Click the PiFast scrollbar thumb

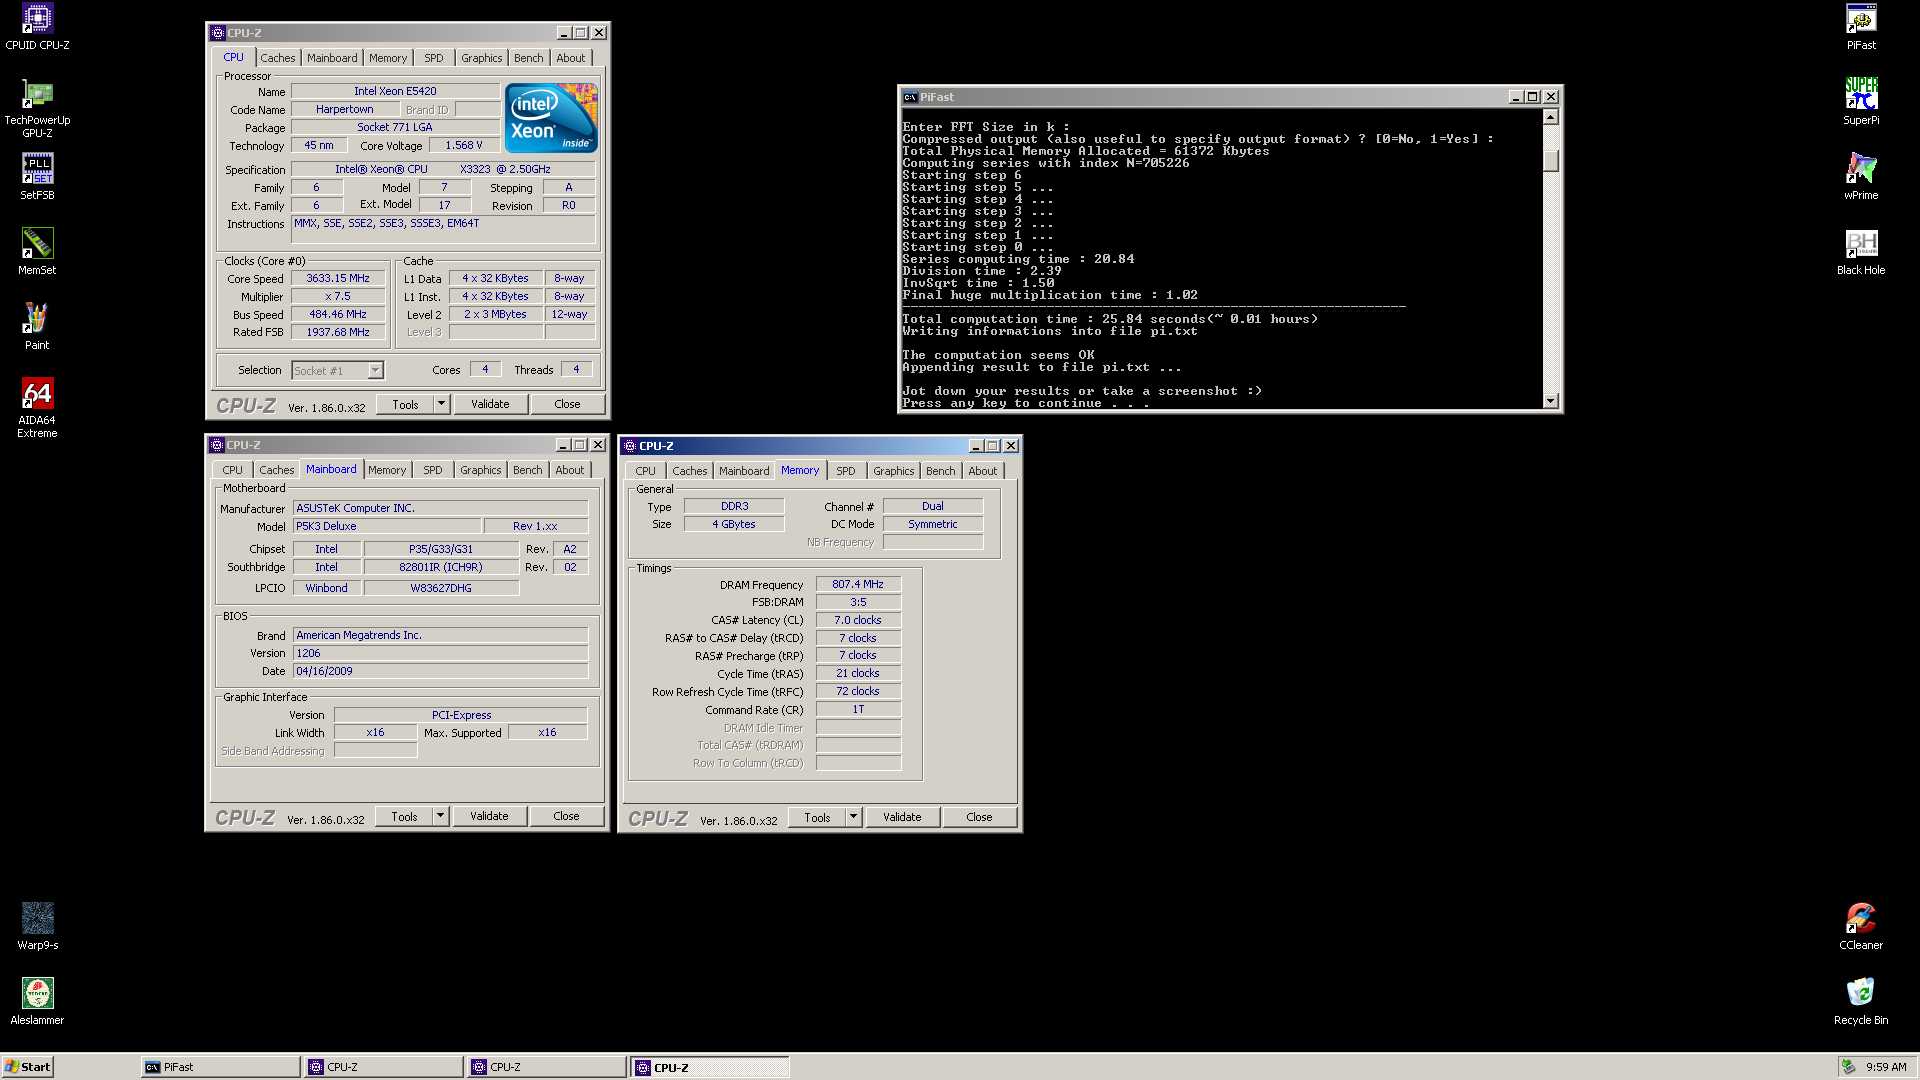click(1551, 161)
